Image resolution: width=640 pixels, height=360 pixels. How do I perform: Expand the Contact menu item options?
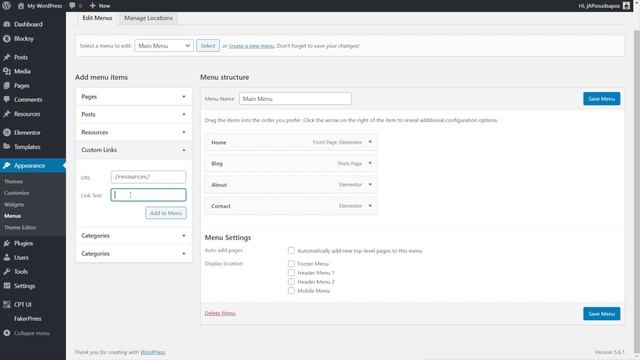click(370, 206)
